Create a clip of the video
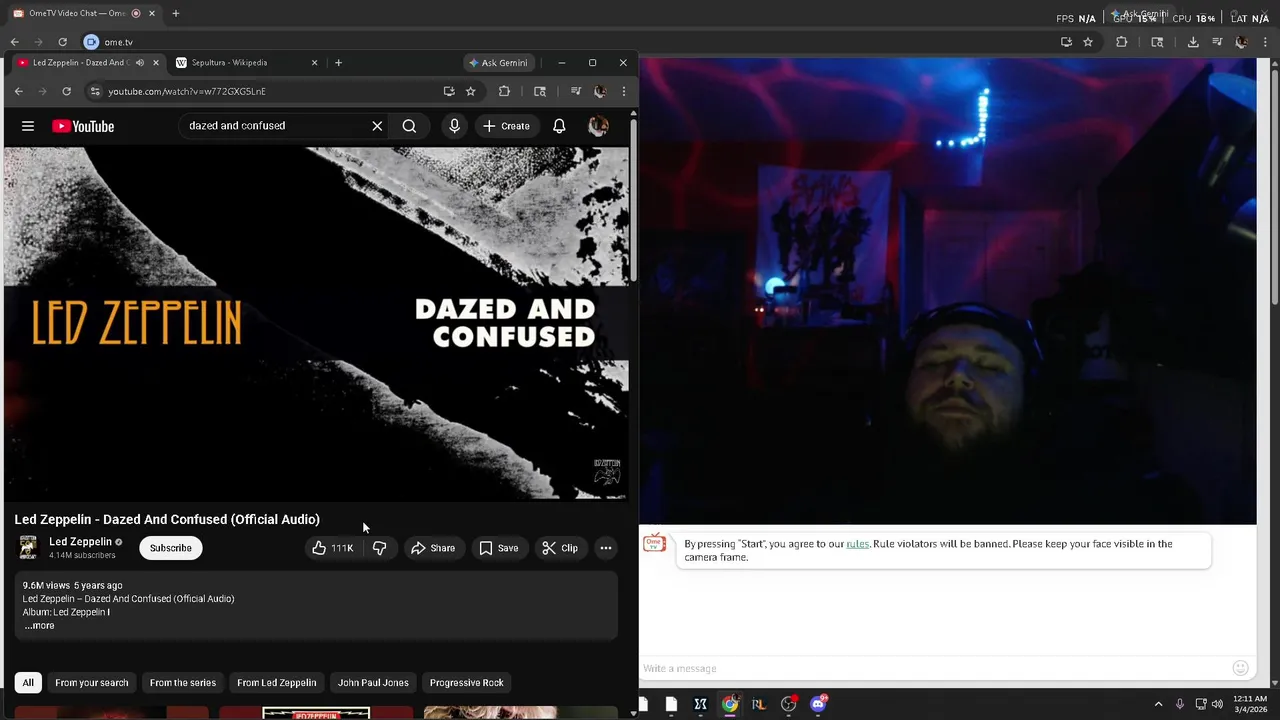Viewport: 1280px width, 720px height. (x=560, y=548)
